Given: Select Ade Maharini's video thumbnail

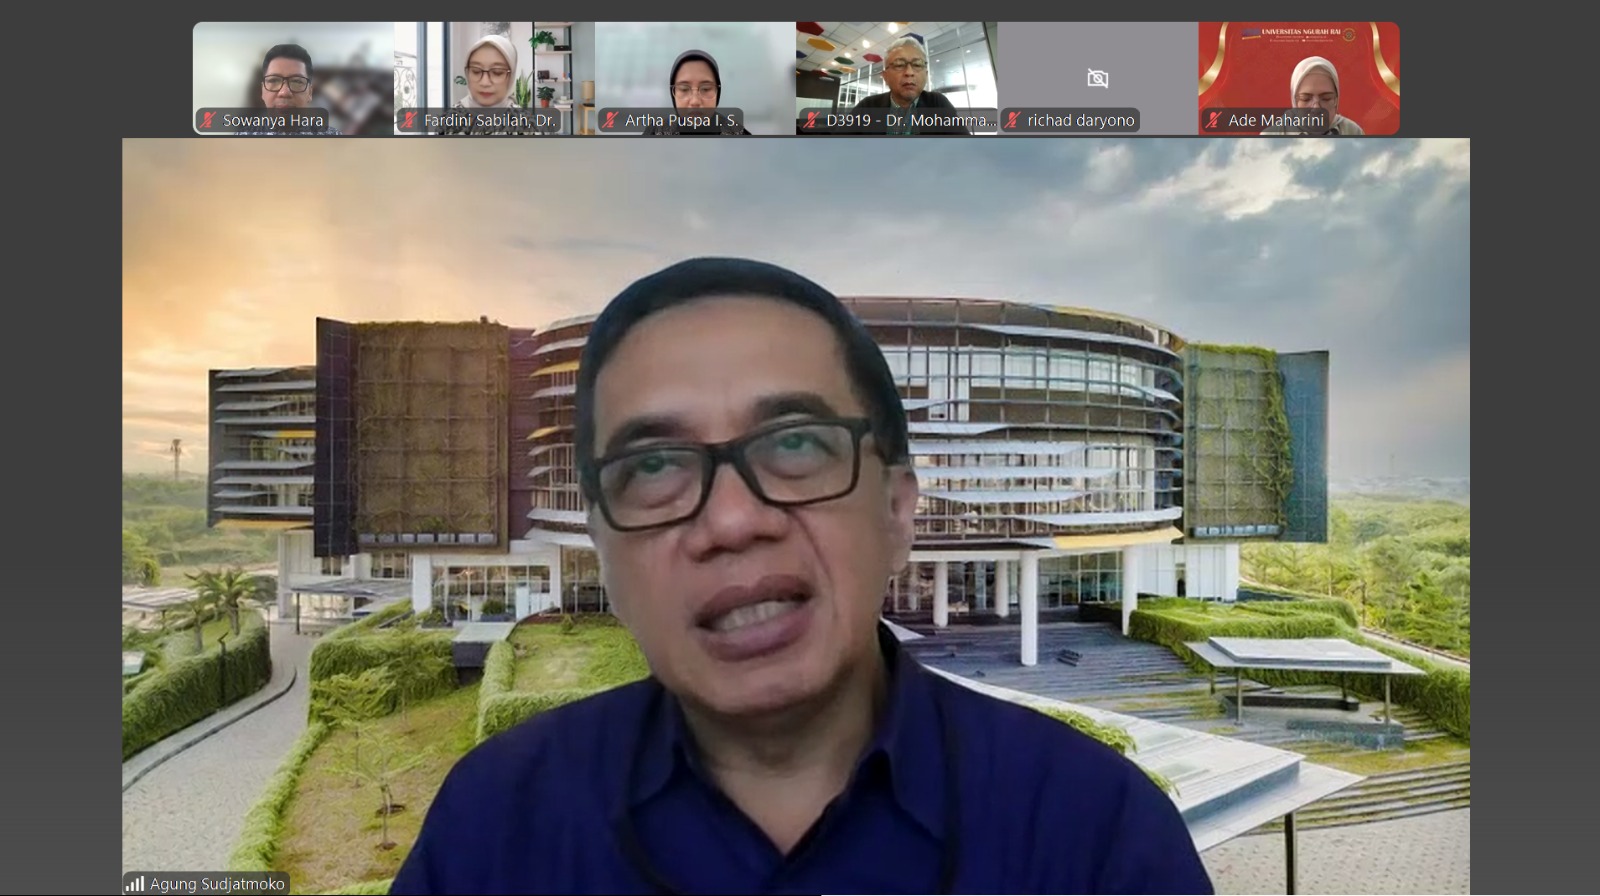Looking at the screenshot, I should tap(1299, 78).
